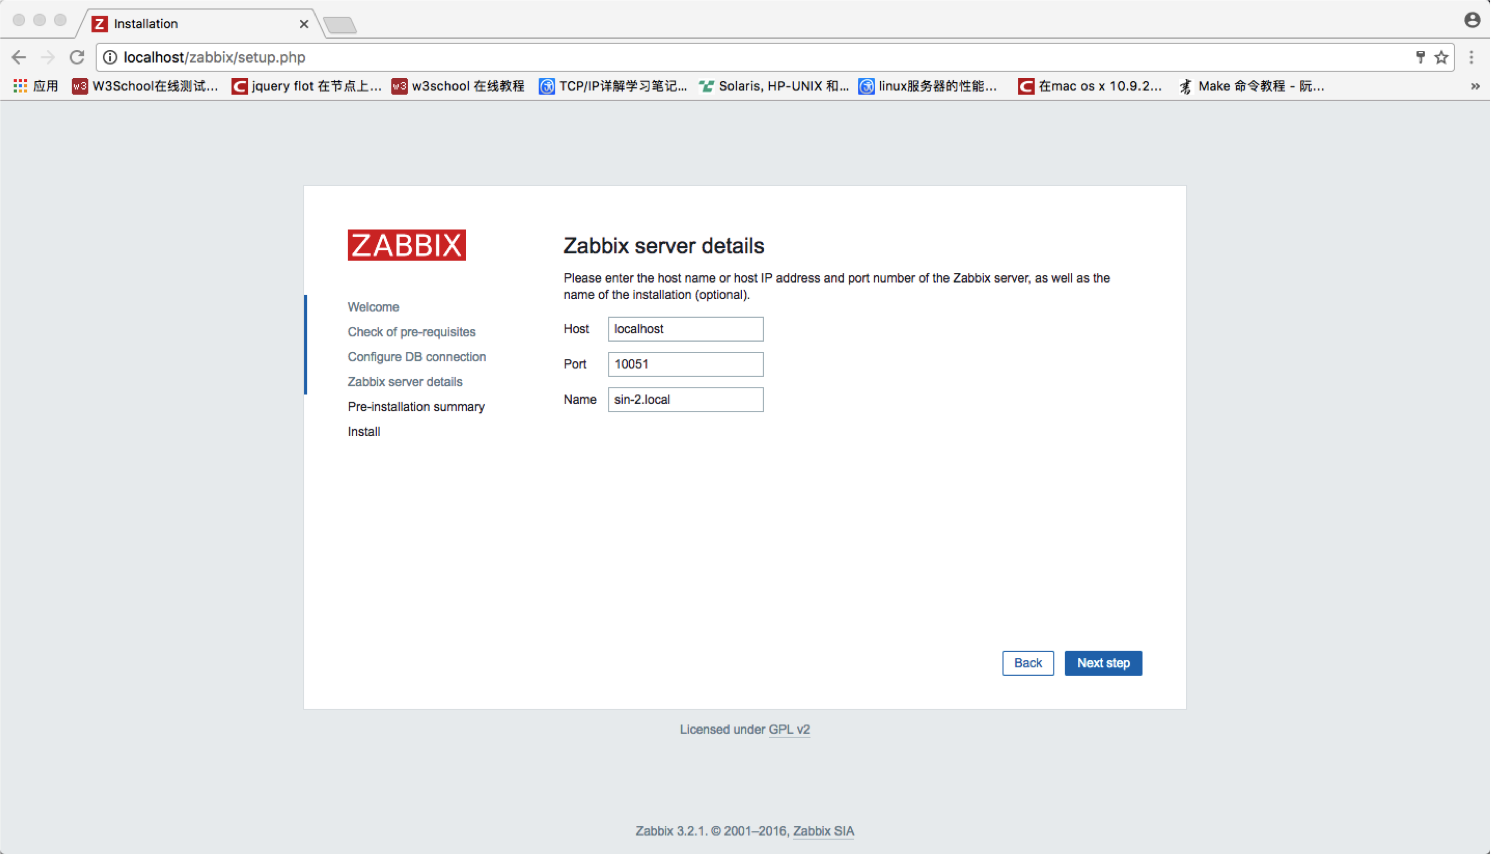Click the ZABBIX logo
This screenshot has height=855, width=1491.
(x=406, y=245)
